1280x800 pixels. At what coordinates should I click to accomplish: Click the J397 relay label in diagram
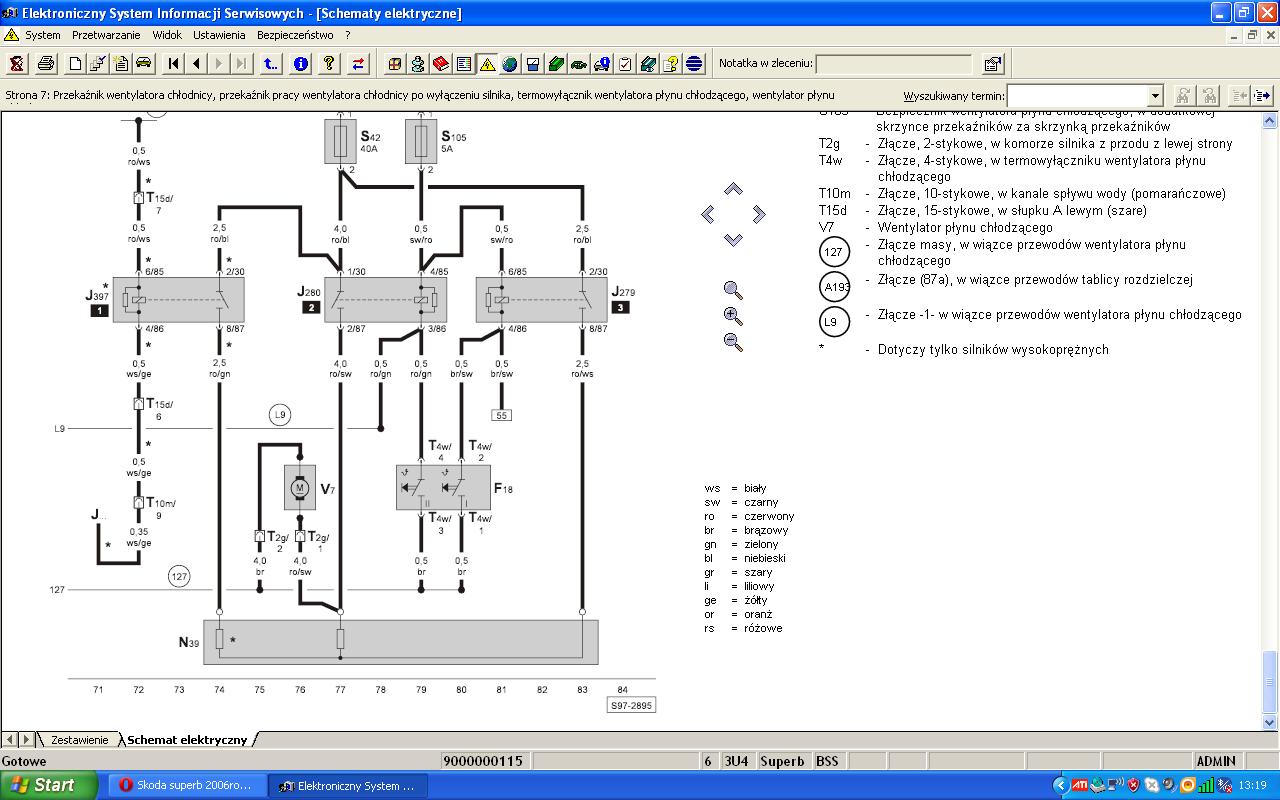tap(96, 296)
